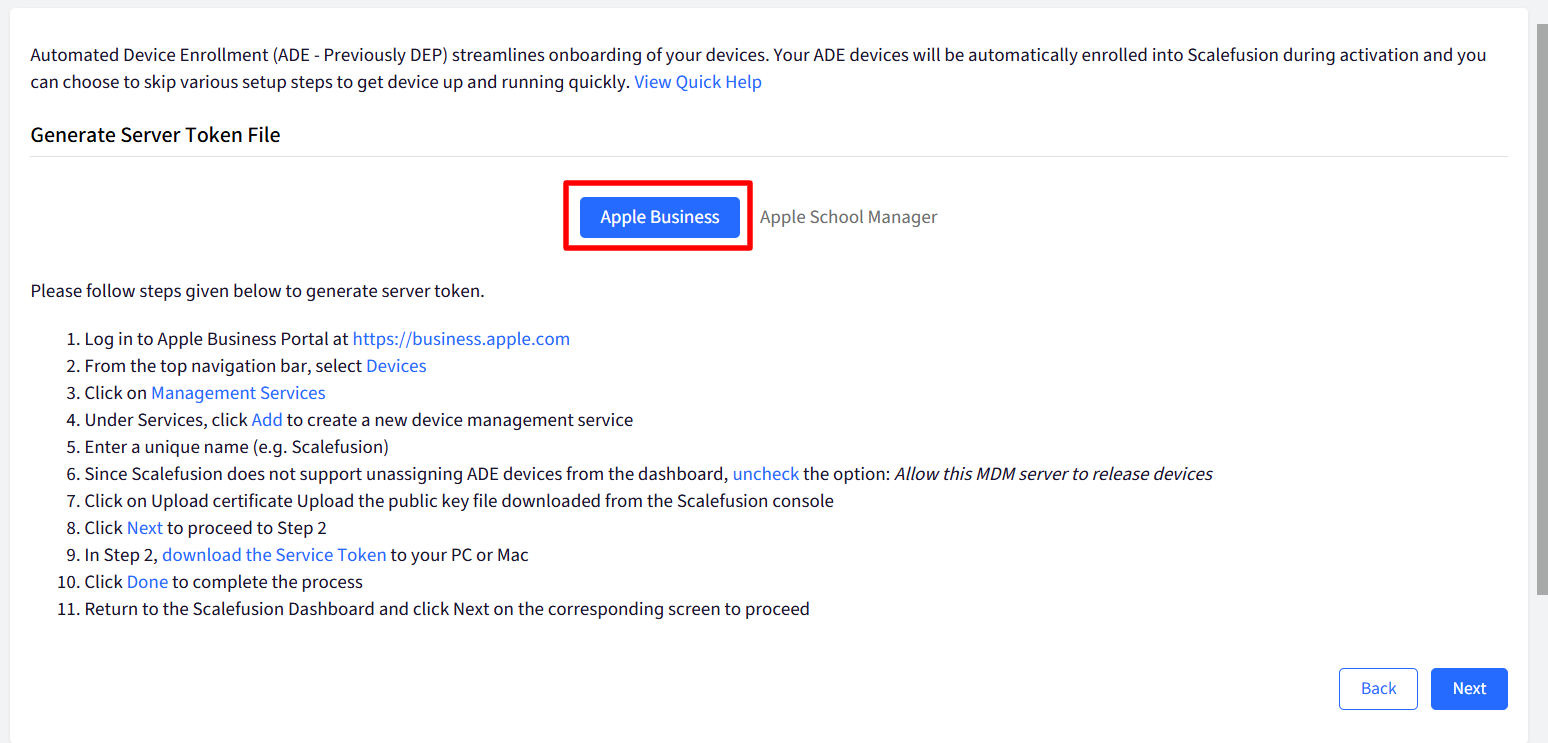Open the View Quick Help link
This screenshot has height=743, width=1548.
tap(698, 82)
